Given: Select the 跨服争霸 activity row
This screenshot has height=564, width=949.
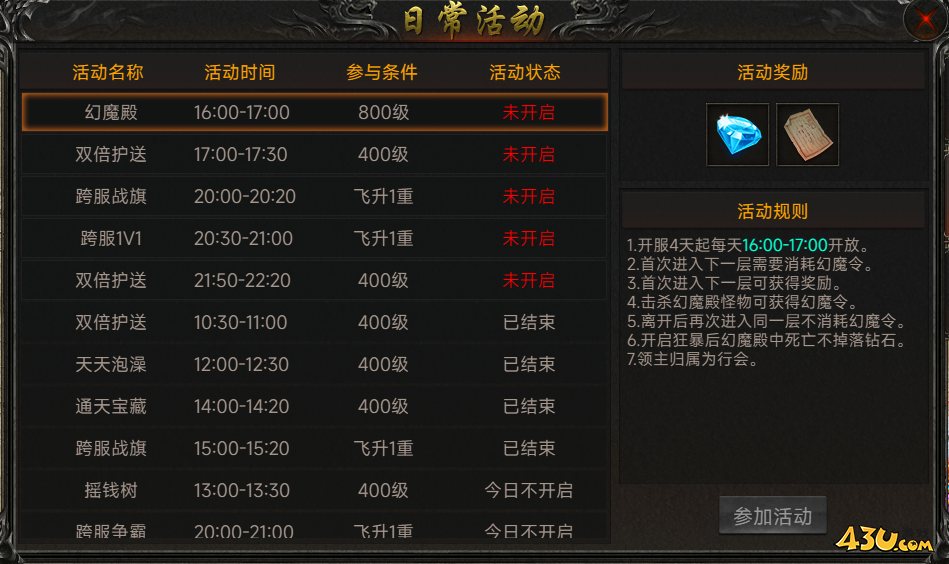Looking at the screenshot, I should (x=315, y=528).
